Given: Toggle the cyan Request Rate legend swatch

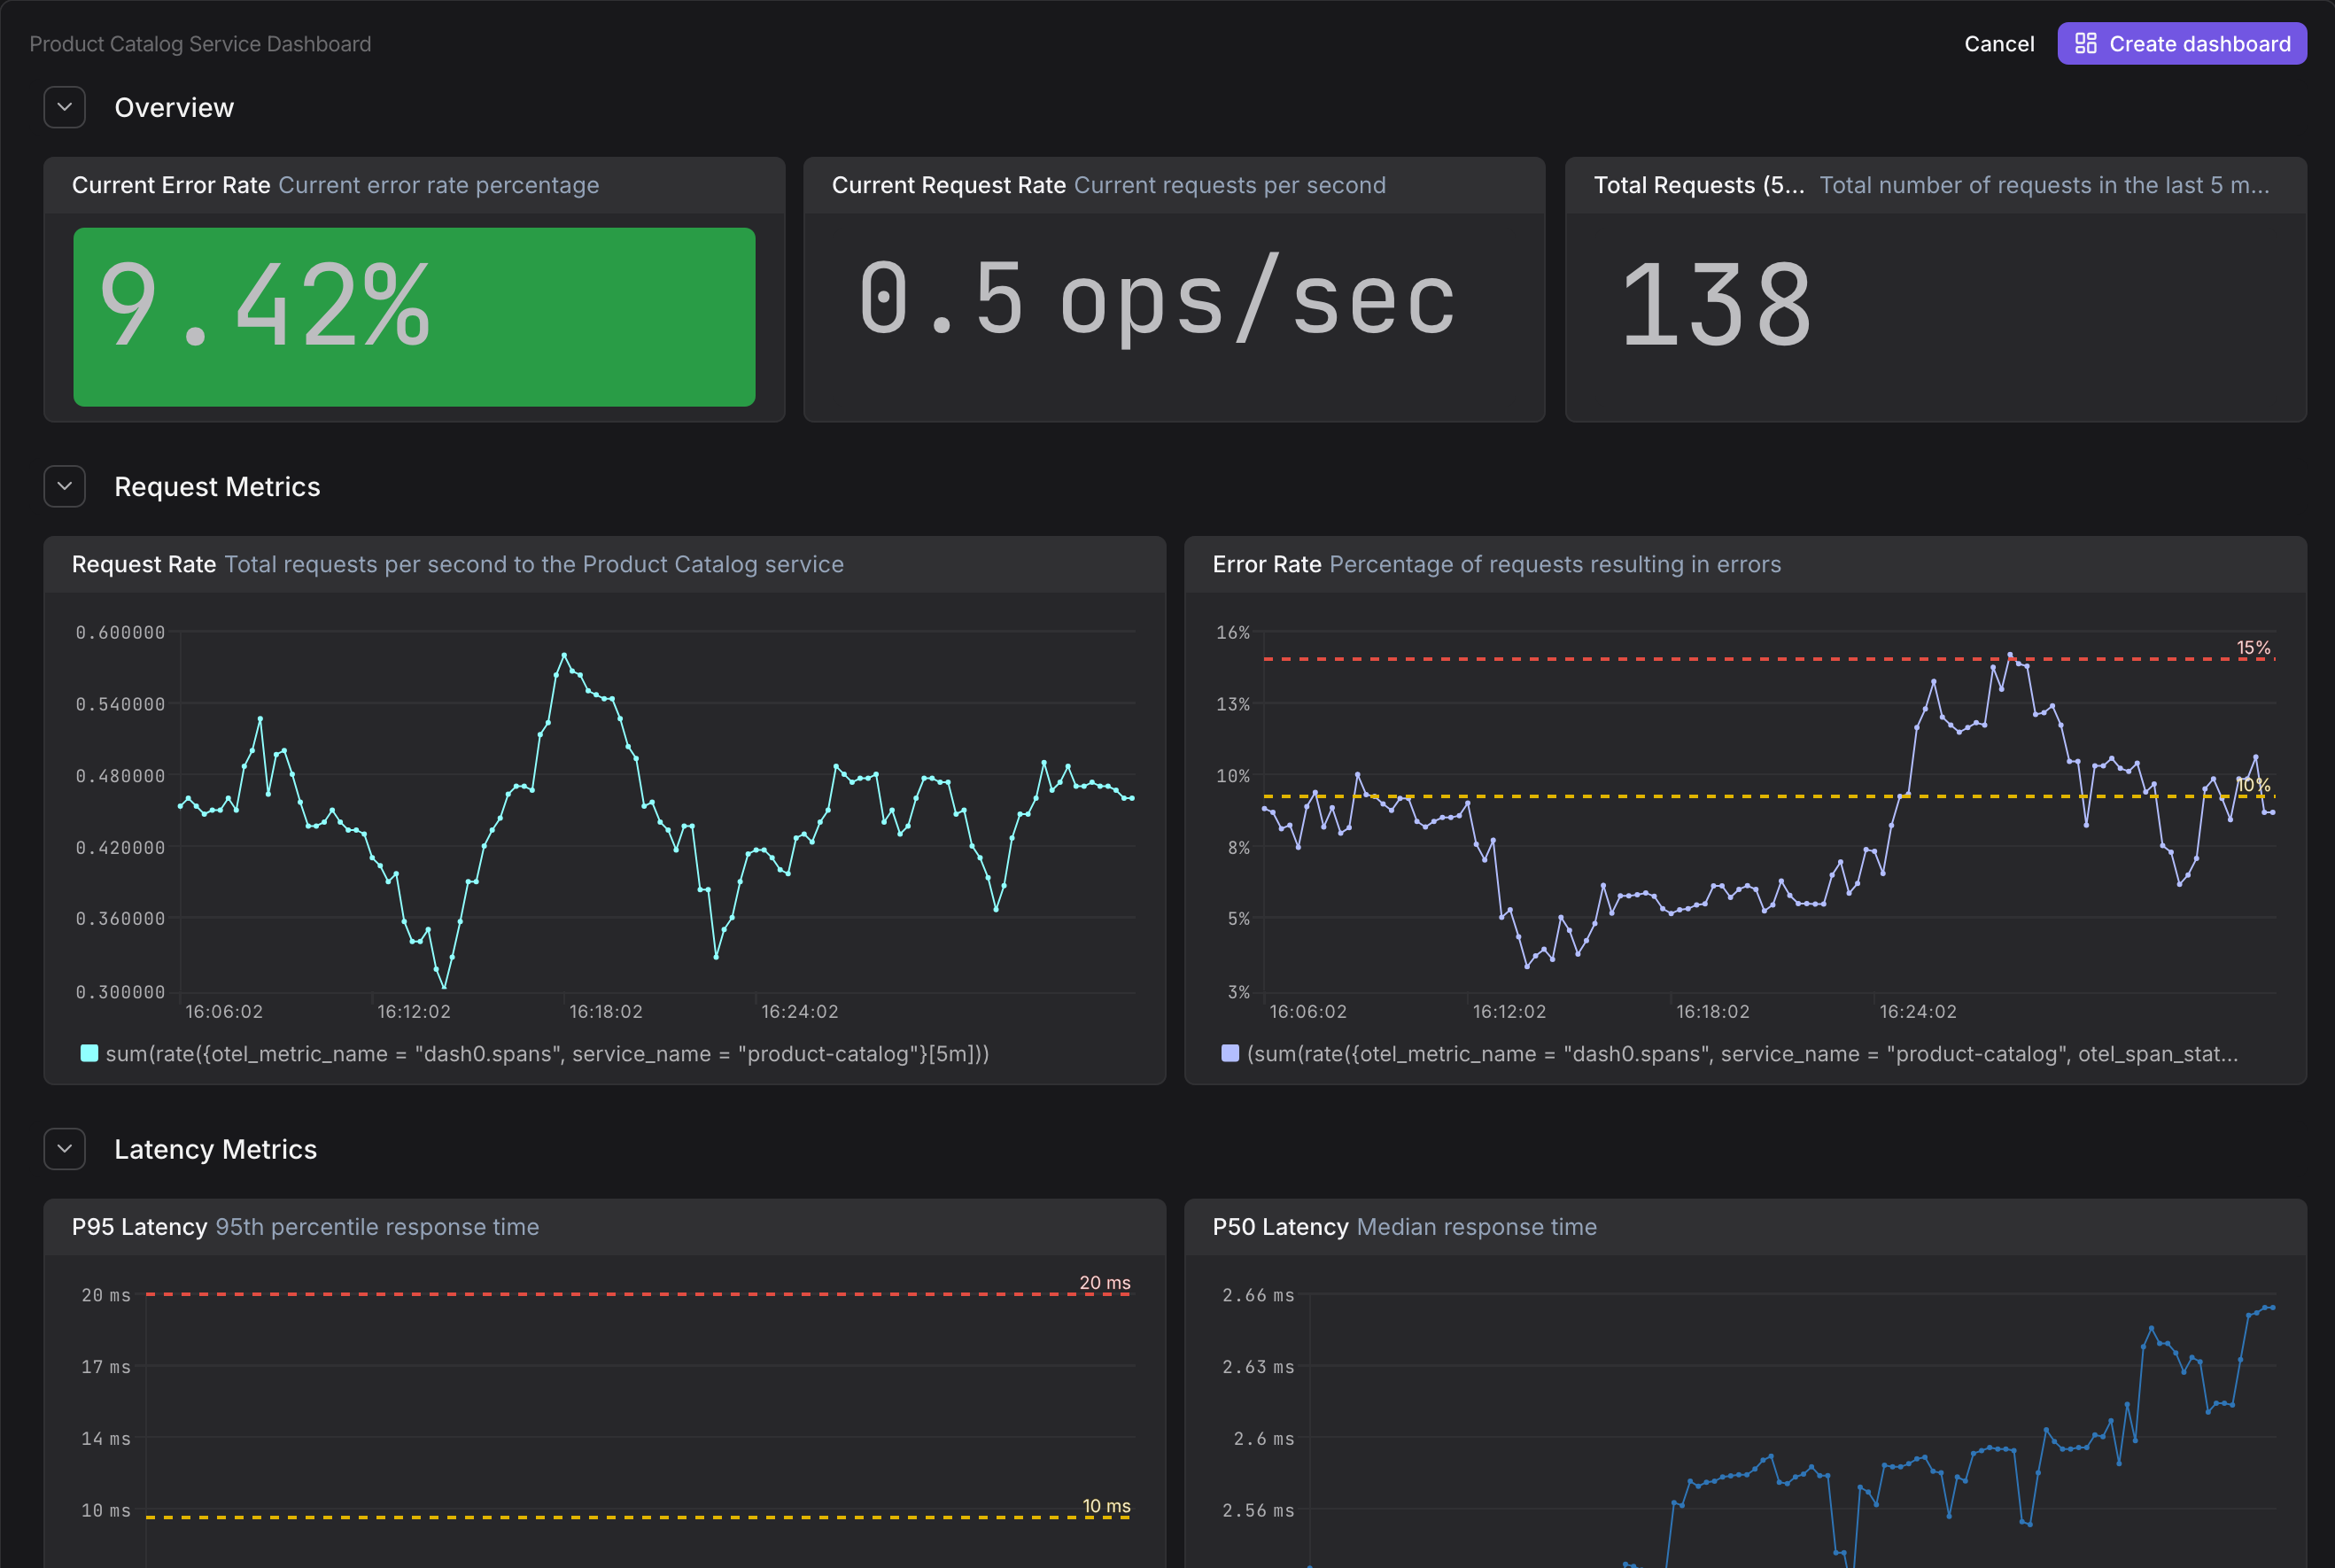Looking at the screenshot, I should point(89,1053).
